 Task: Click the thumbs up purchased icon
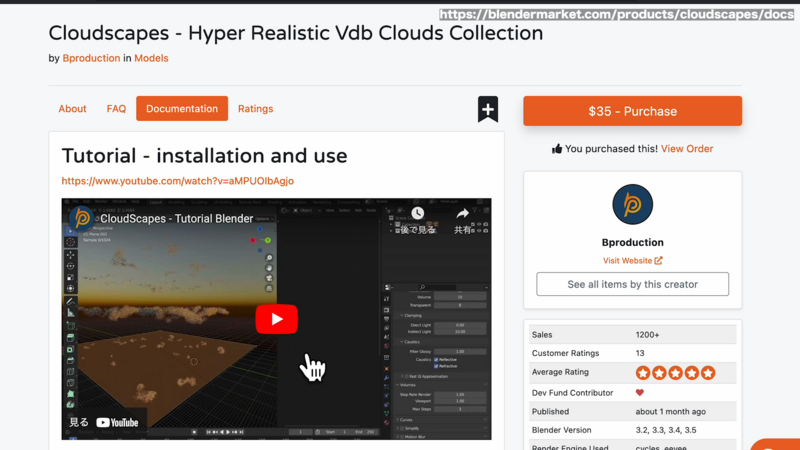(557, 148)
